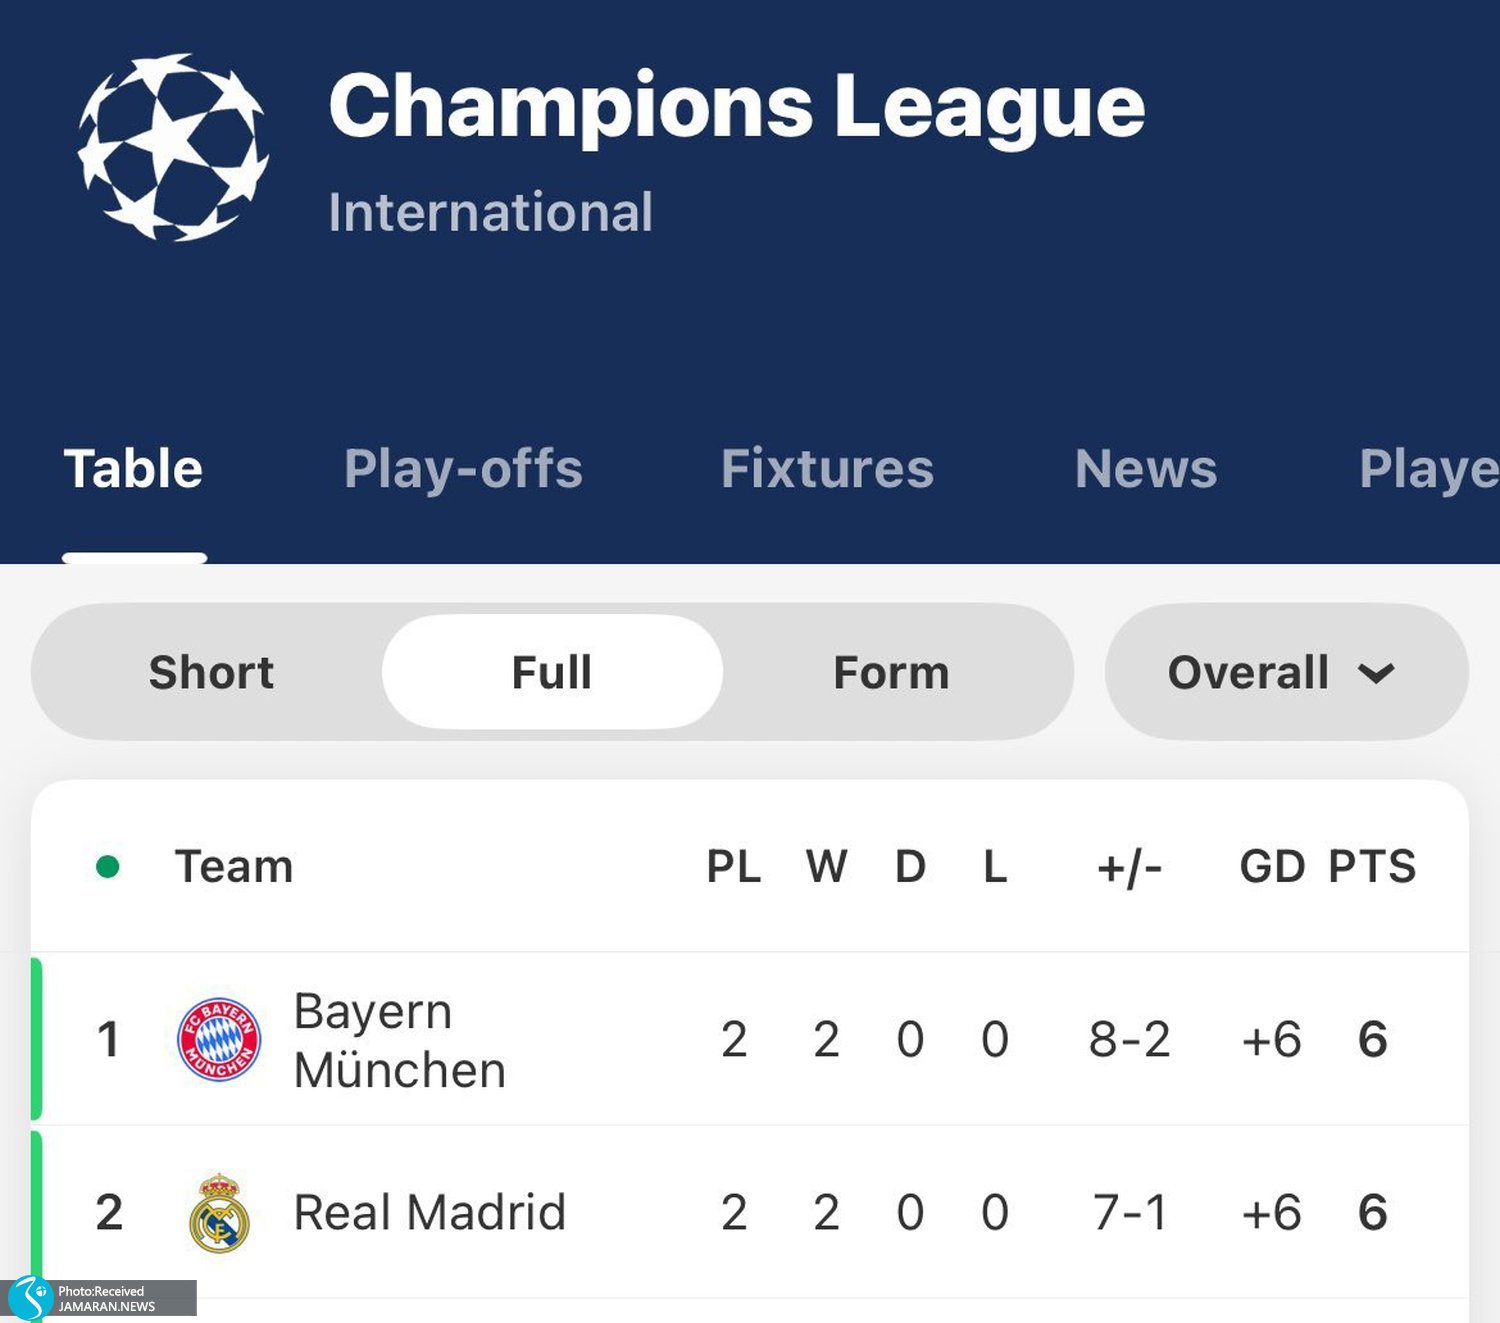Click the GD column header

(1272, 866)
